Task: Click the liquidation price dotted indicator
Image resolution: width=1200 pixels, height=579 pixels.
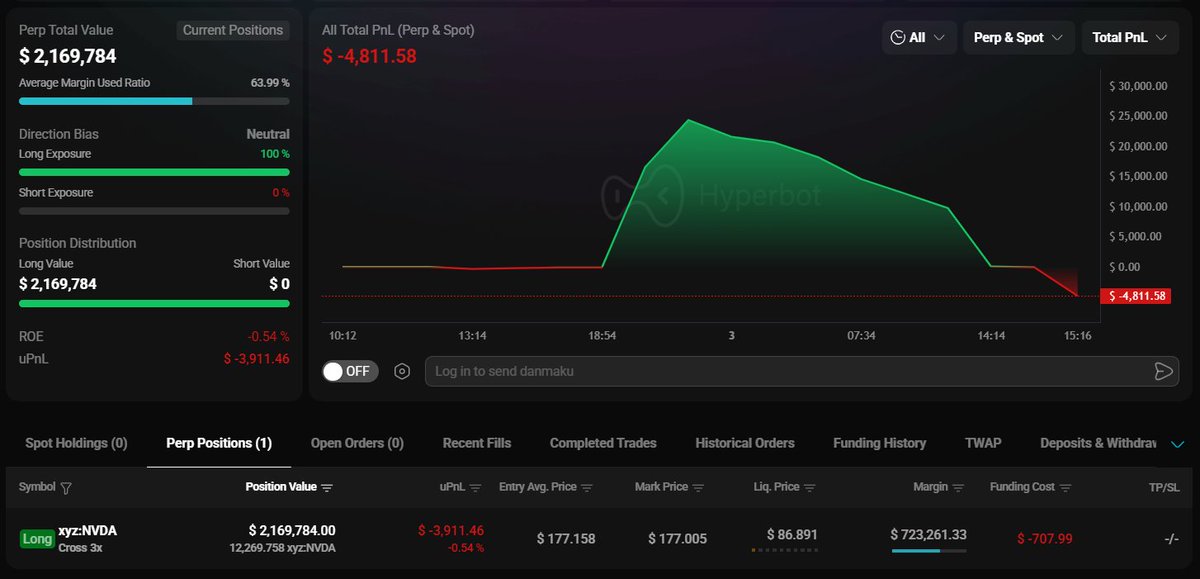Action: [785, 550]
